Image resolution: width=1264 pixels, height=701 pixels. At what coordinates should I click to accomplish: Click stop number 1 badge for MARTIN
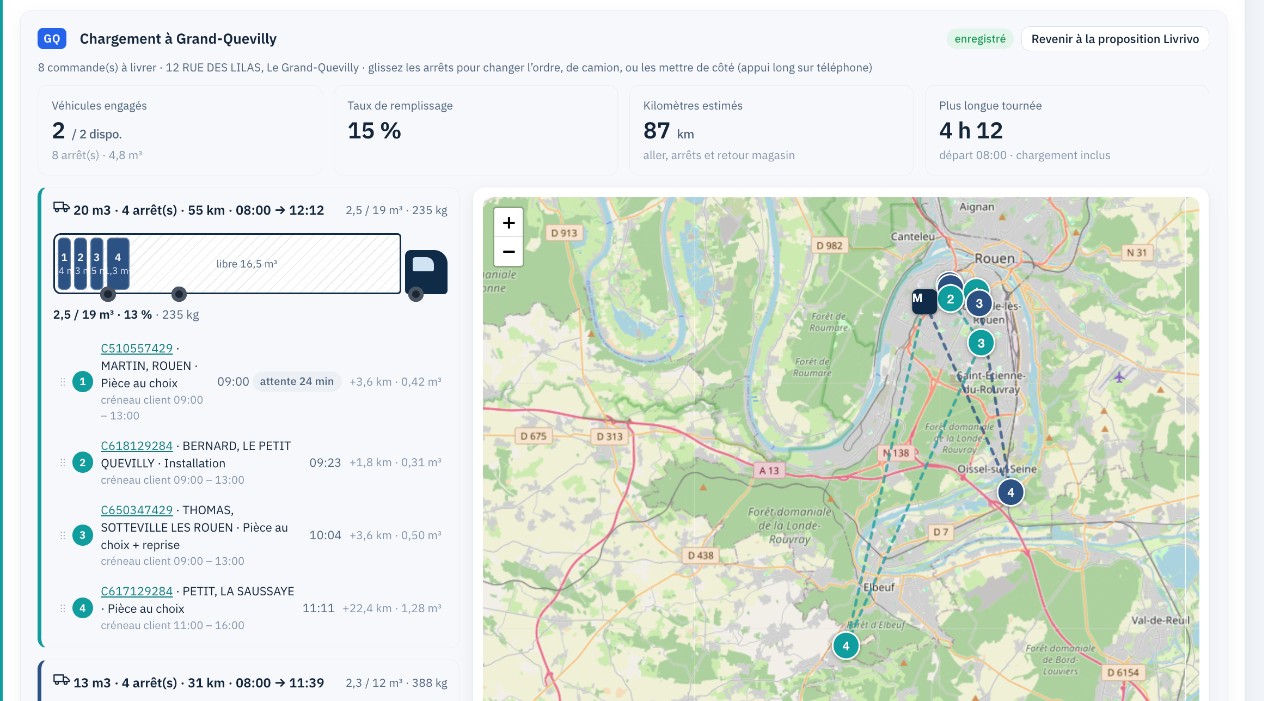click(x=83, y=382)
